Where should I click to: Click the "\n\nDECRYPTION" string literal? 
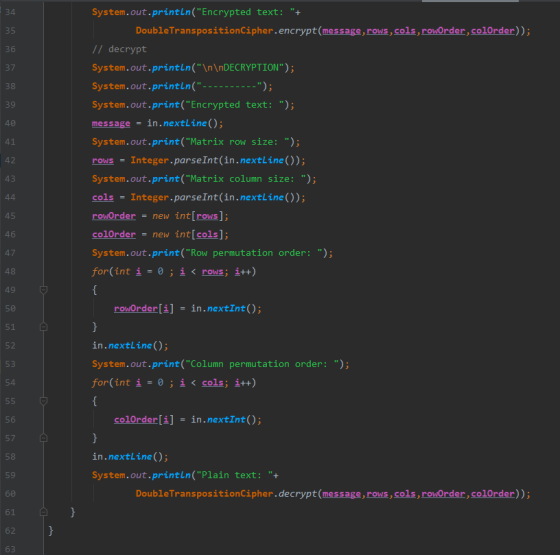coord(240,68)
